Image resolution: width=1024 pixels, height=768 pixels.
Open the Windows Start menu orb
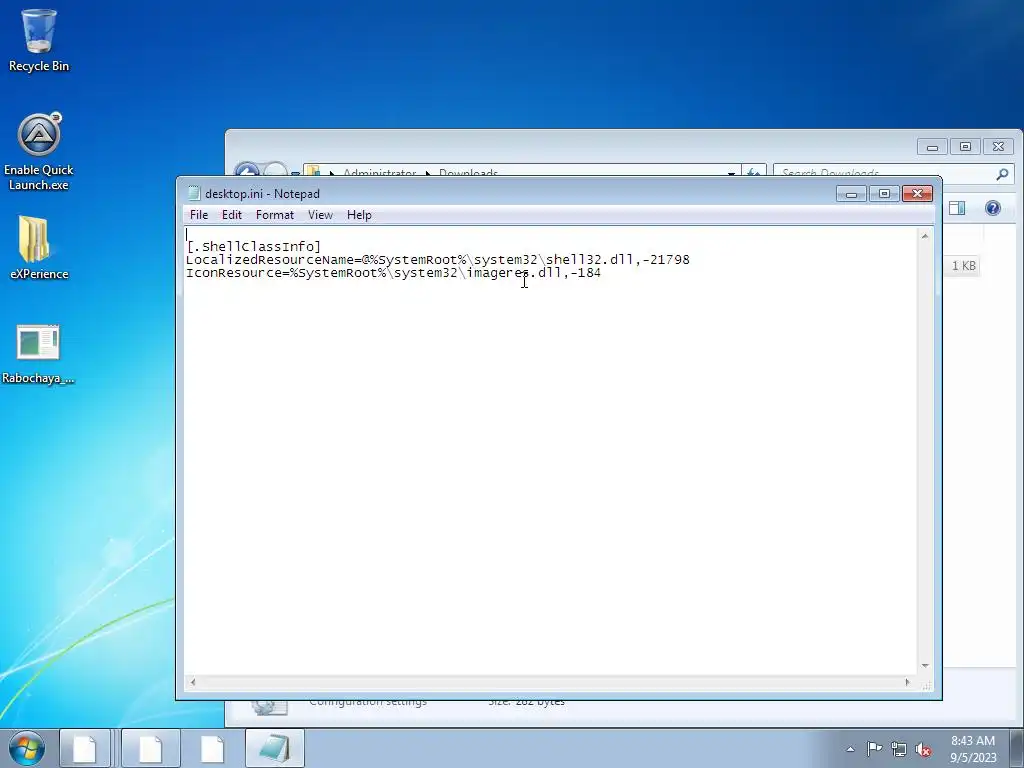coord(27,748)
